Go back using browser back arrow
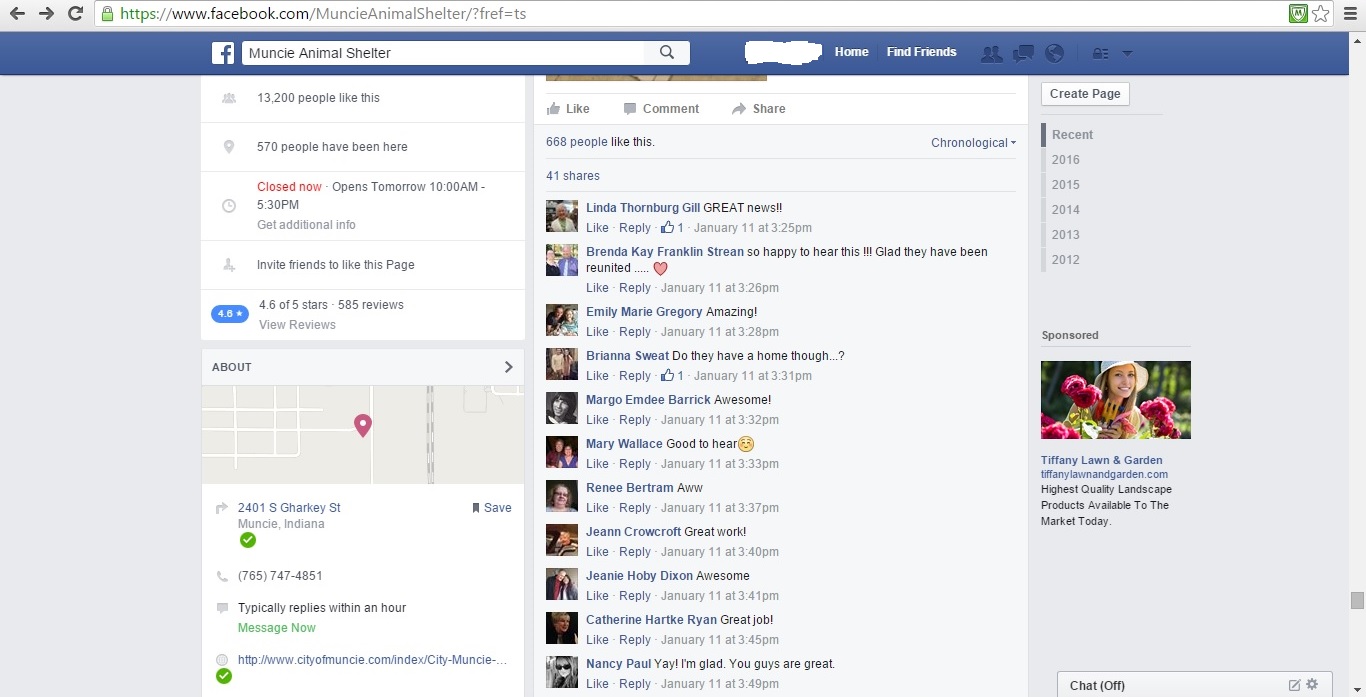1366x697 pixels. 17,14
